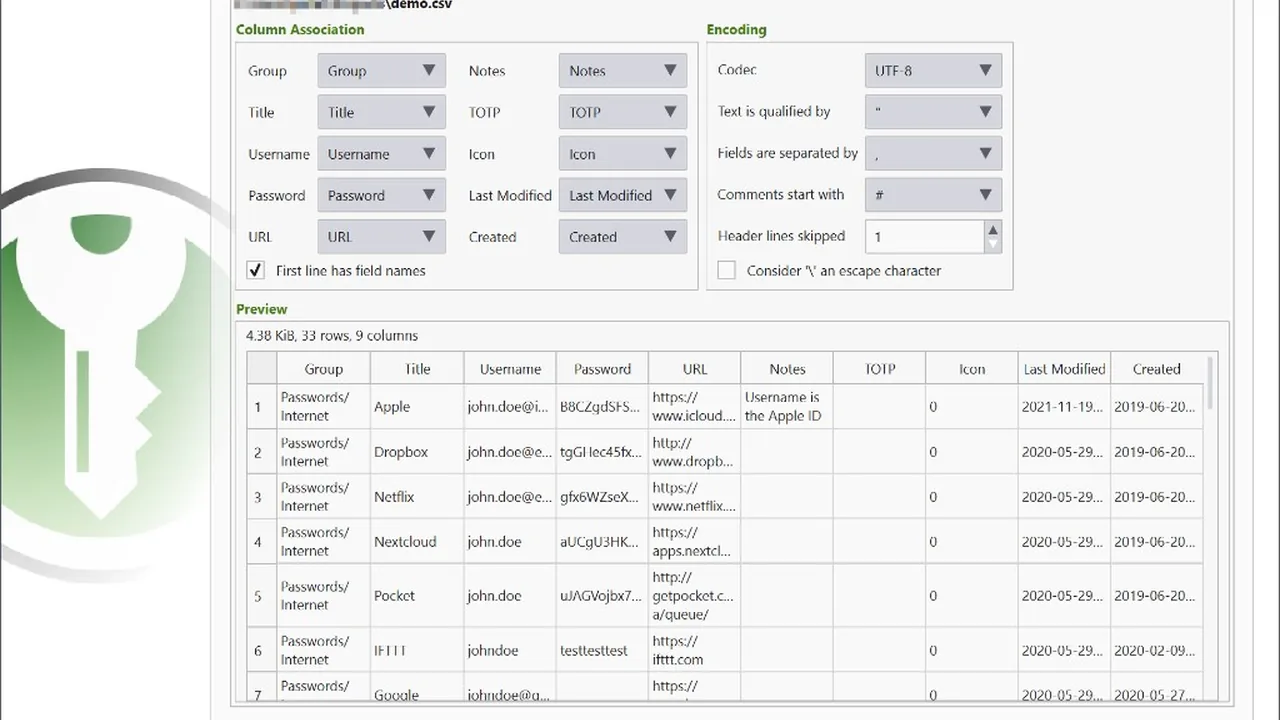Expand the Username column association dropdown
This screenshot has height=720, width=1280.
(381, 154)
